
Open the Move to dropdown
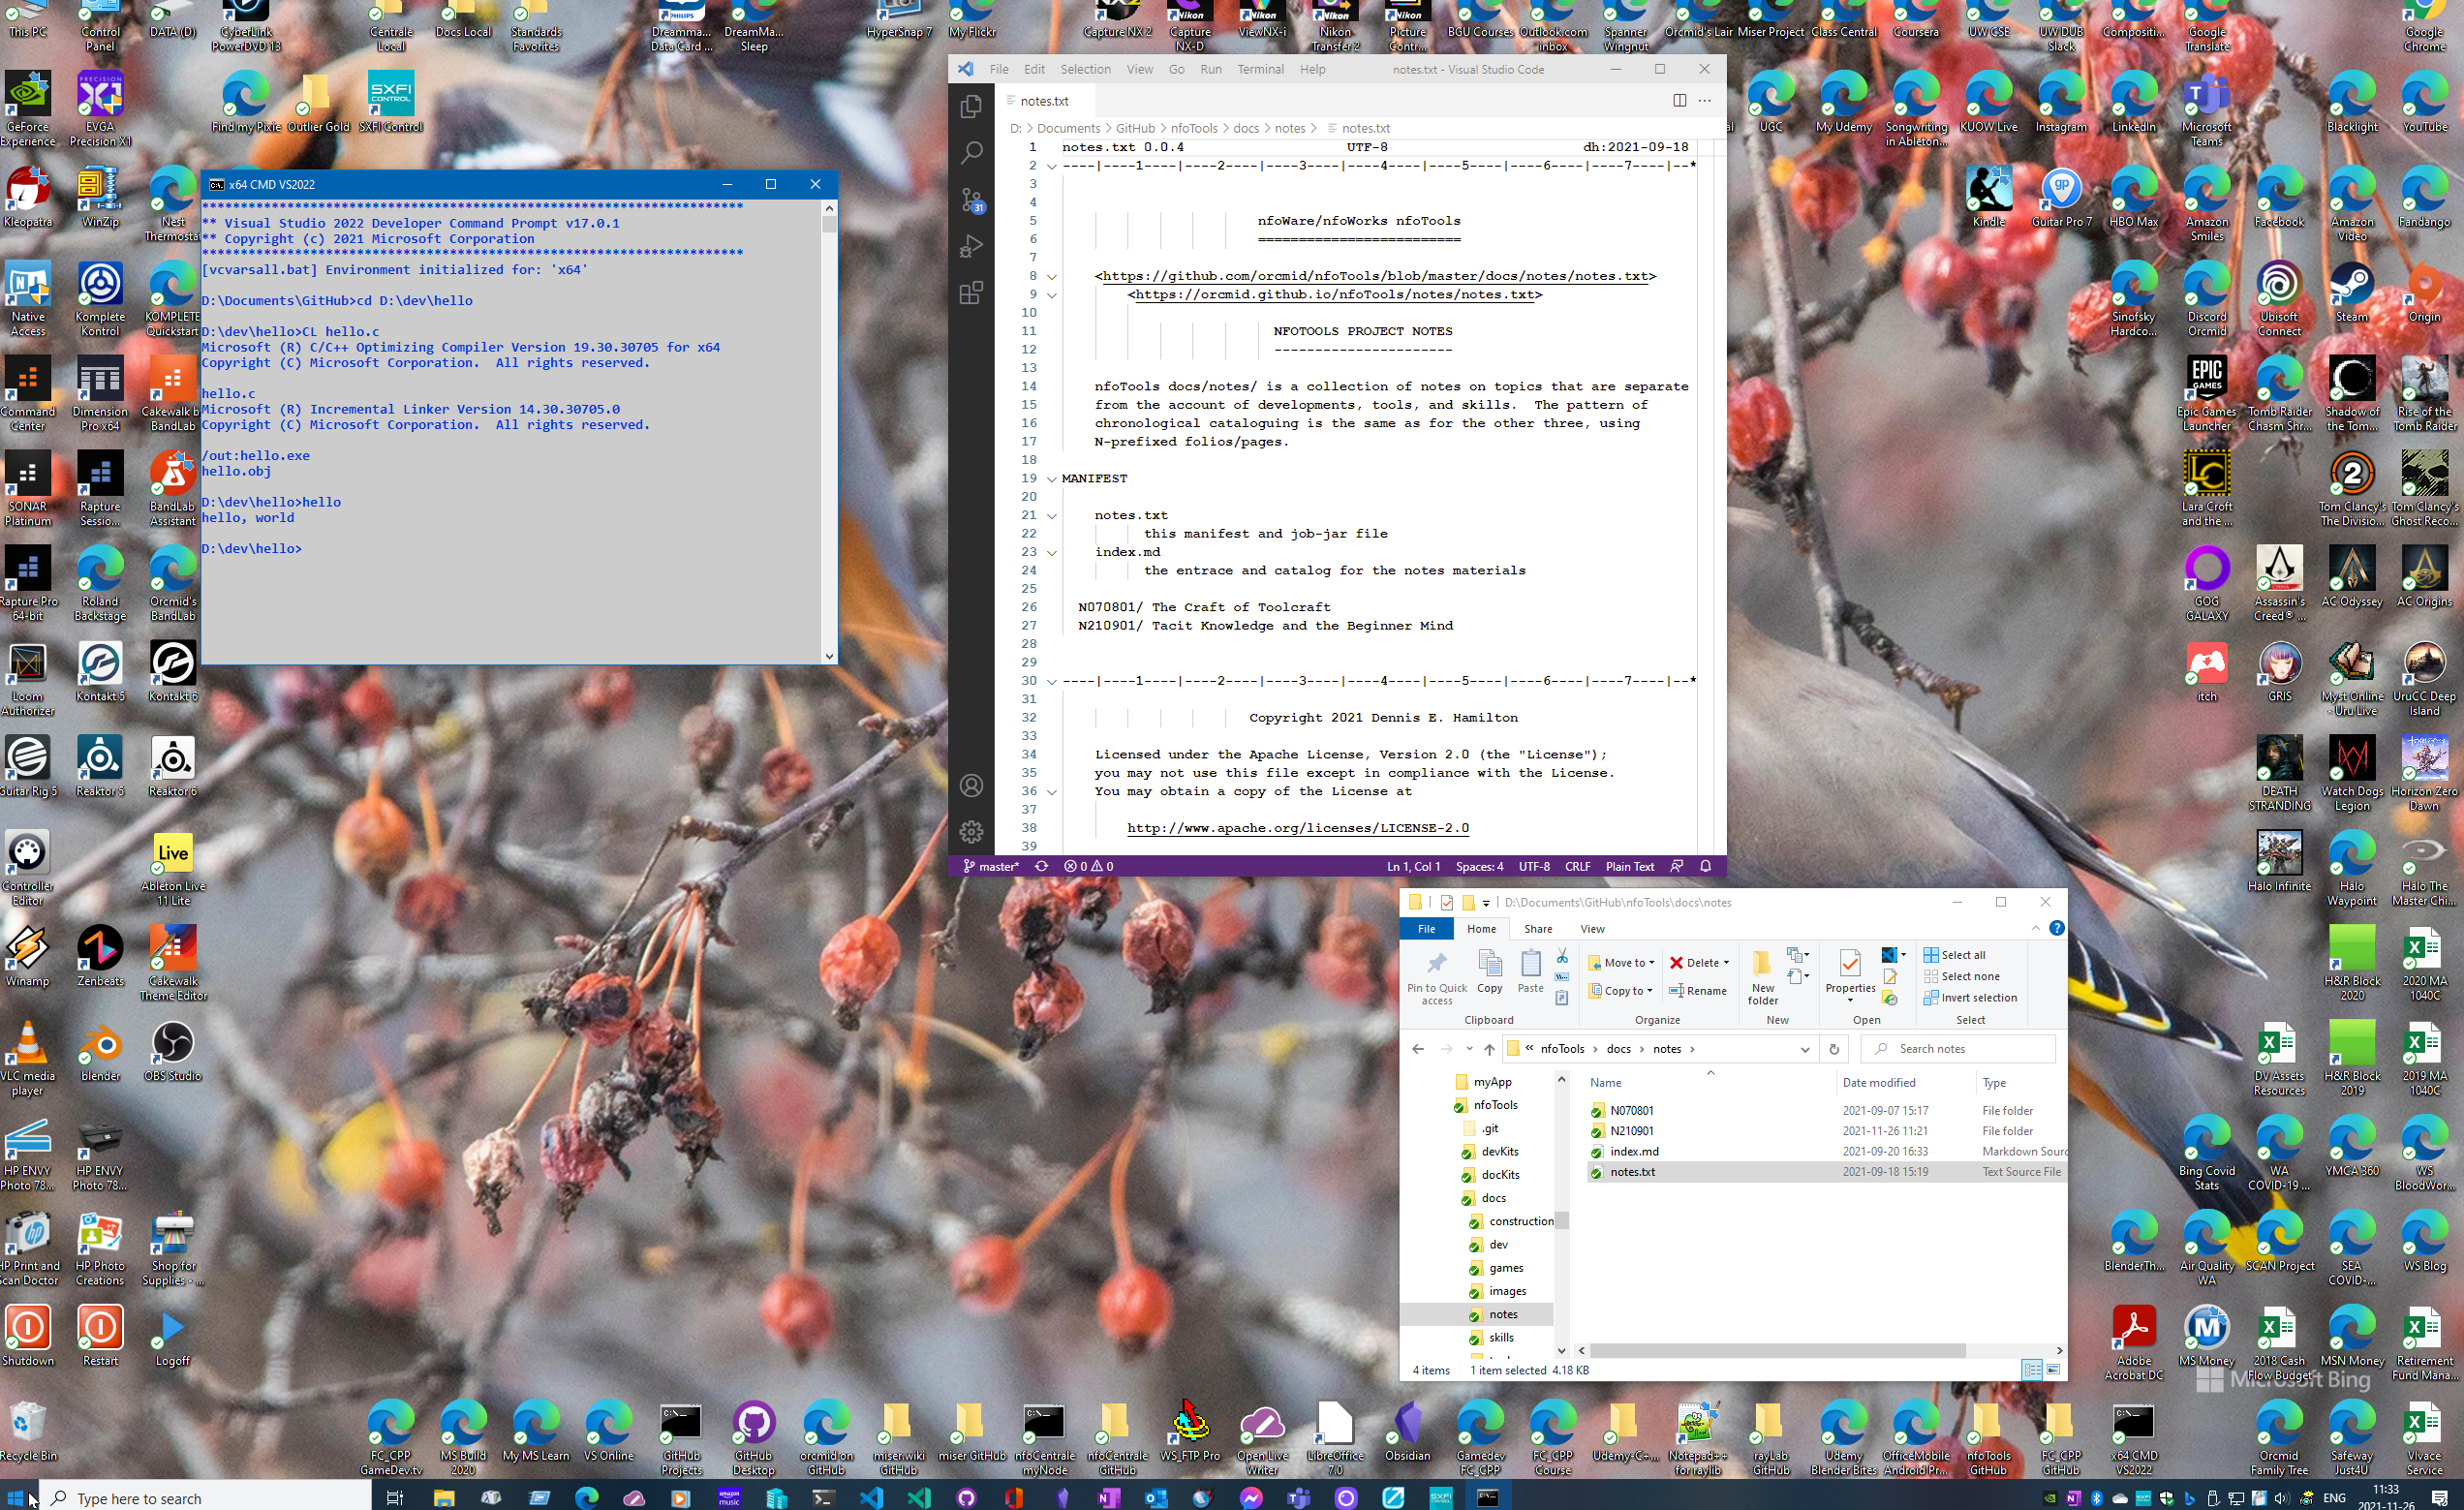pyautogui.click(x=1621, y=963)
